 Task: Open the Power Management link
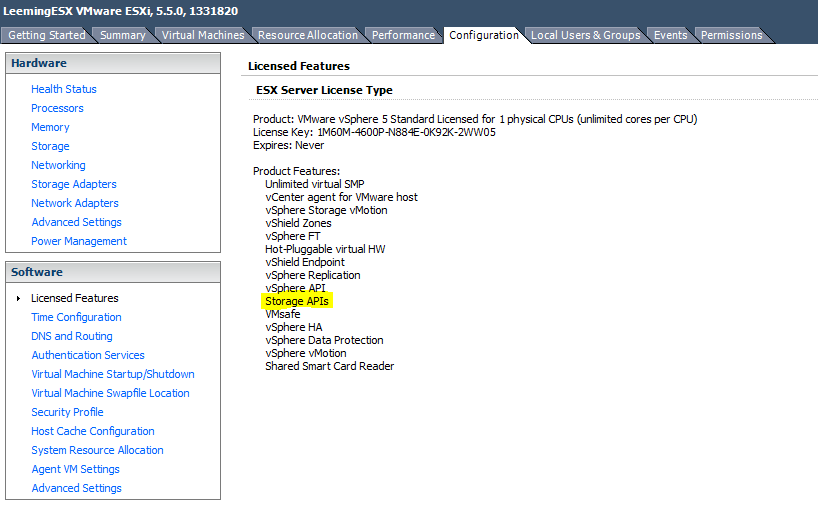(79, 241)
